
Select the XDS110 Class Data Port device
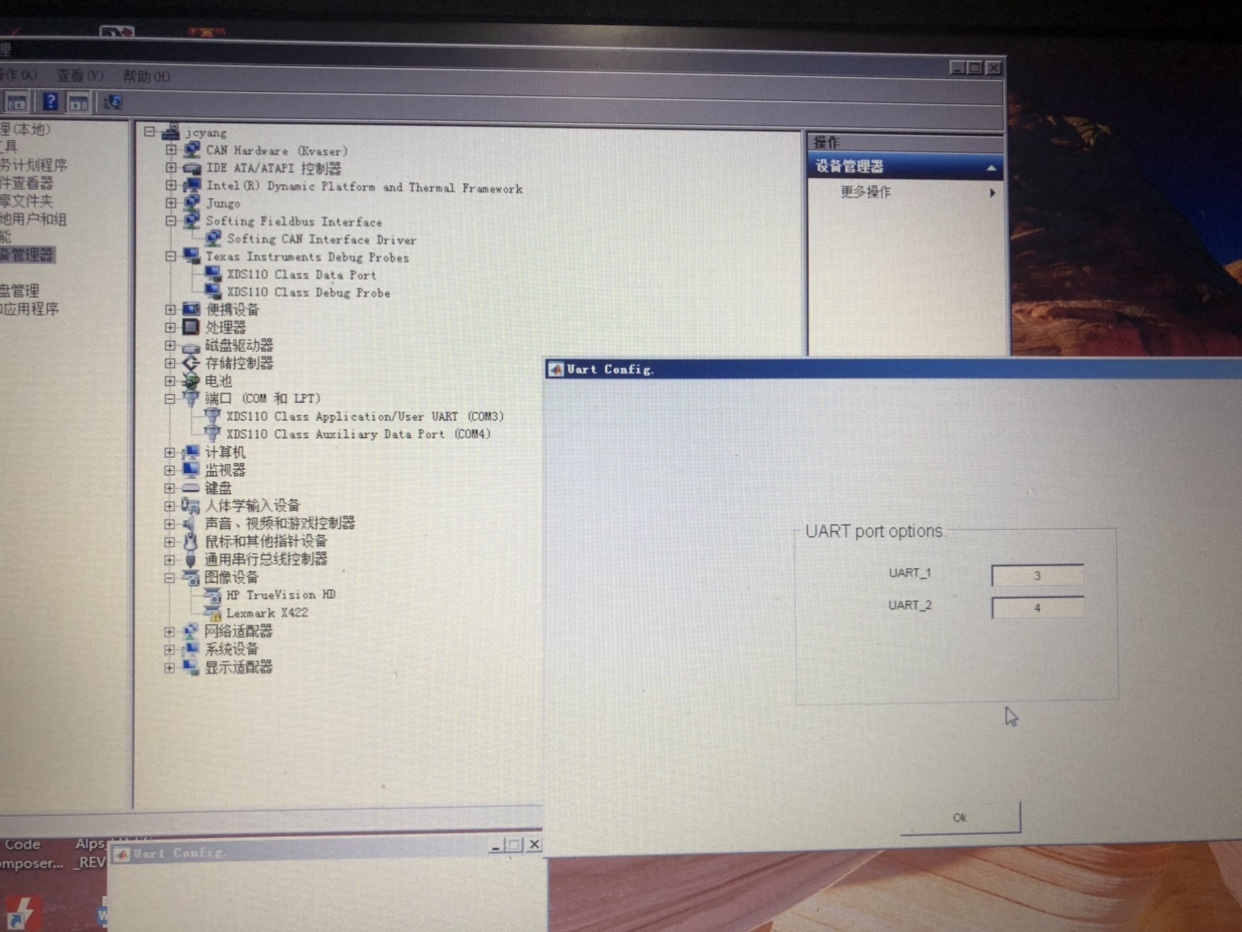point(301,274)
